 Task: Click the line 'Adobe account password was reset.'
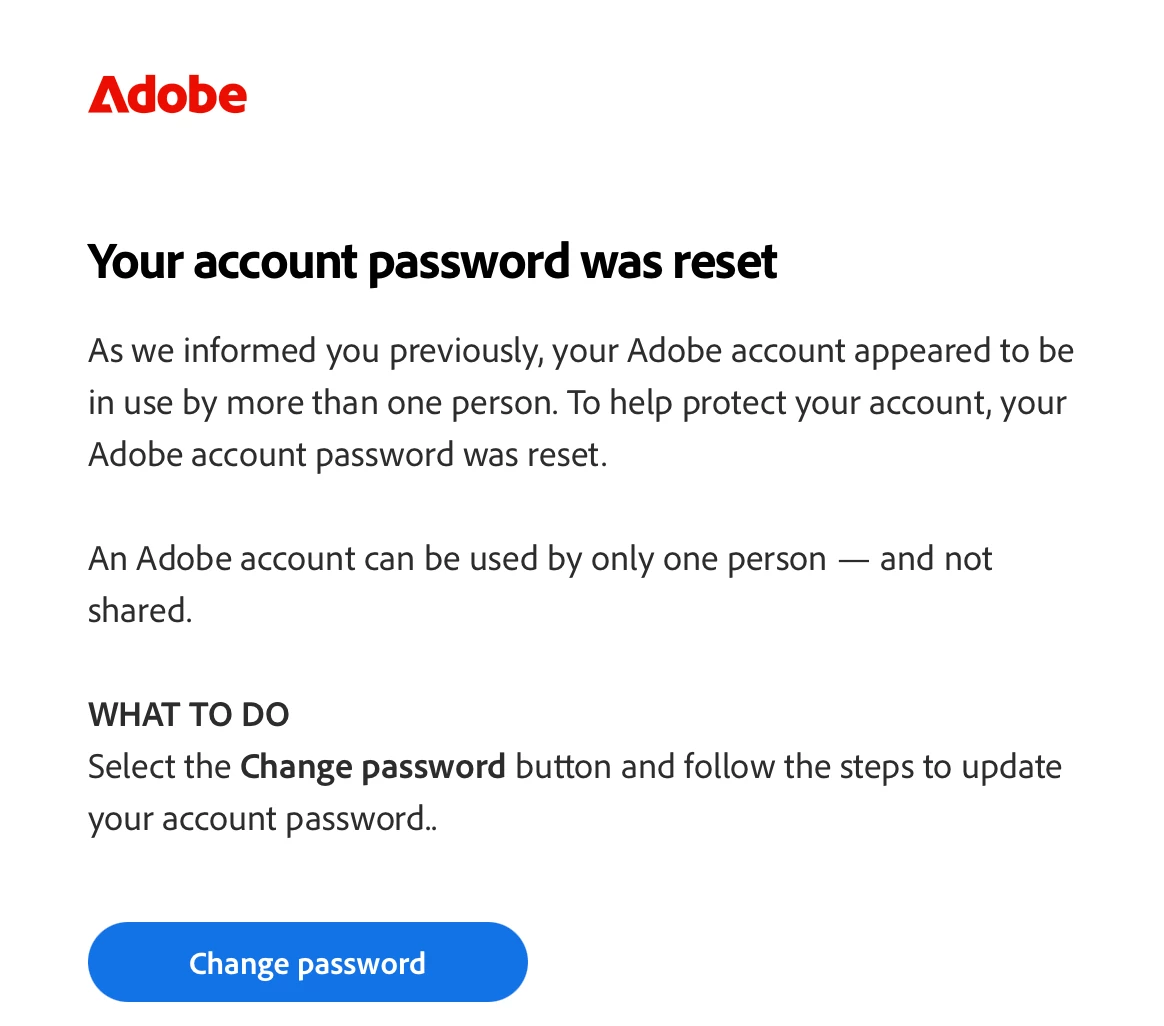(x=347, y=455)
